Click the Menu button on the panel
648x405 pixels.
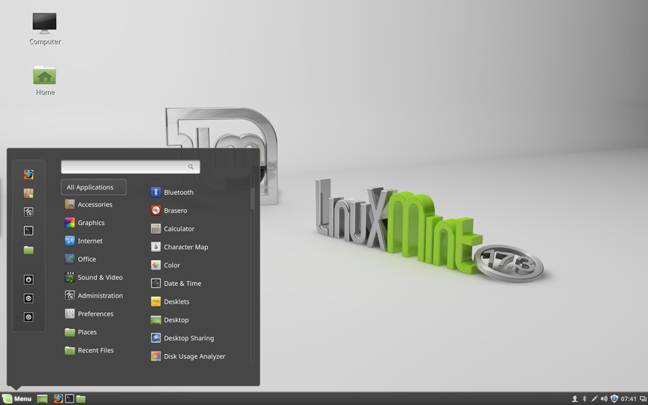[x=17, y=399]
